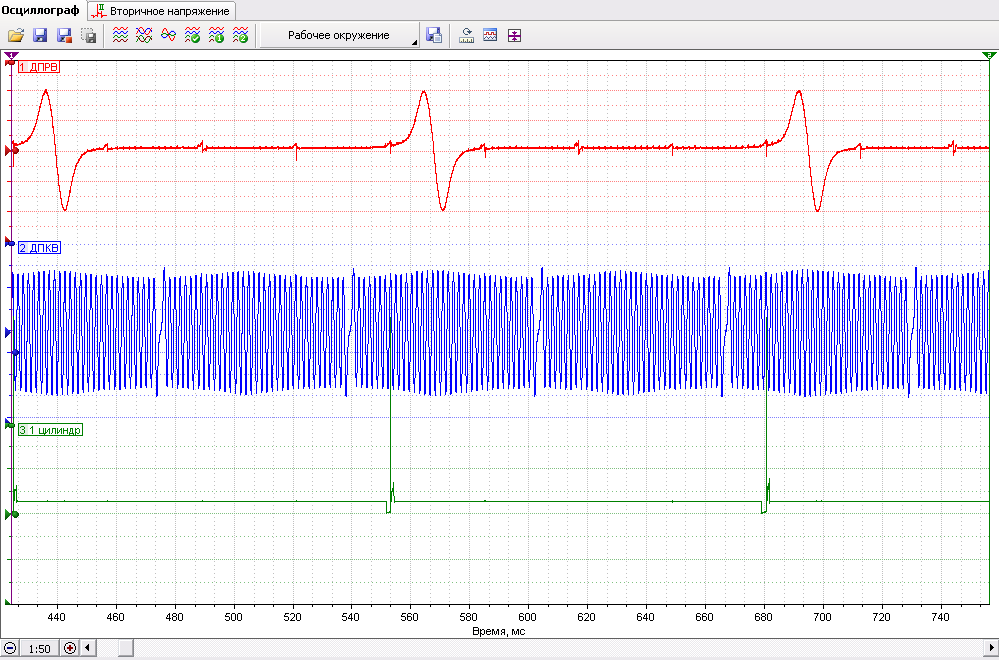Click the 1:50 time scale button
999x660 pixels.
40,649
